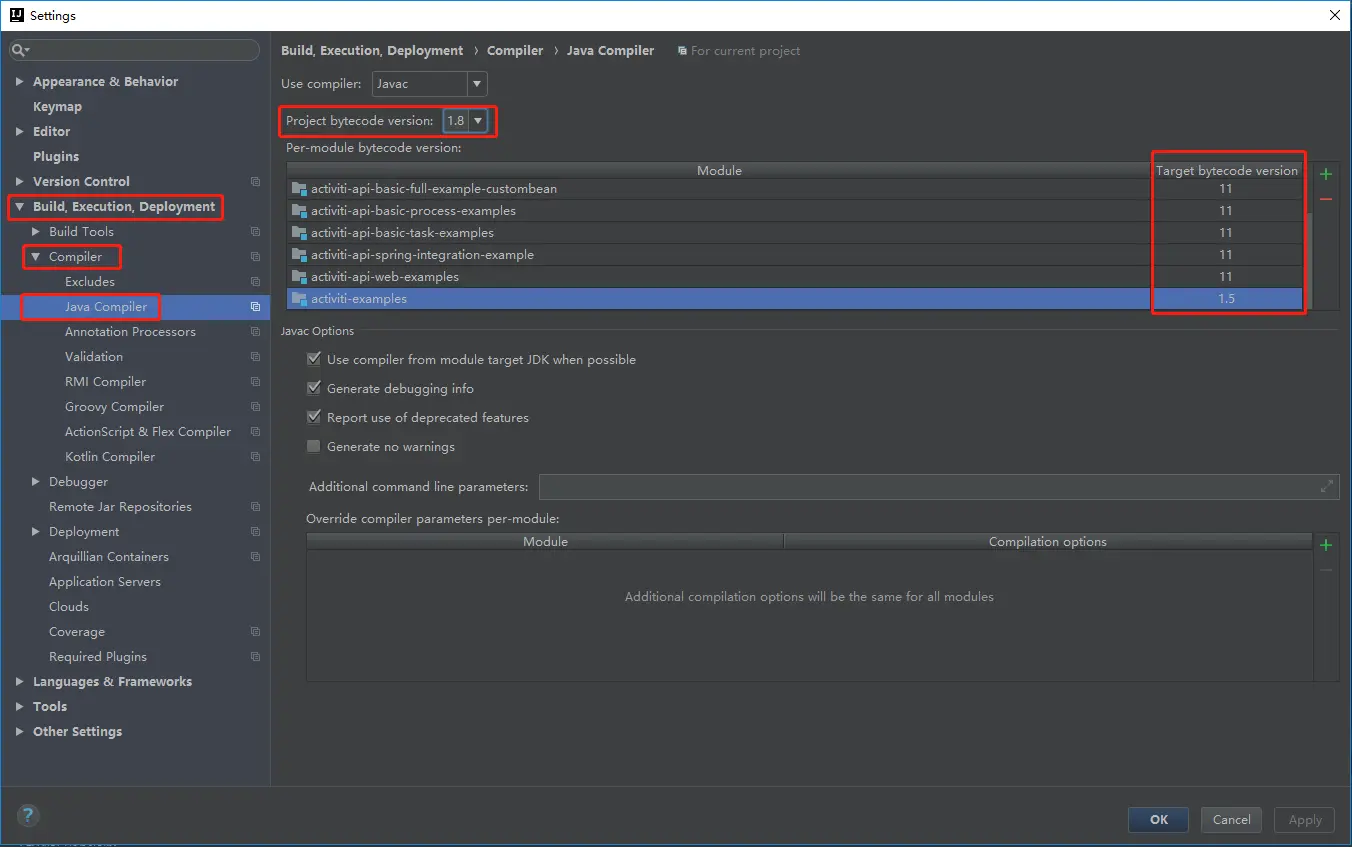Uncheck Report use of deprecated features
The height and width of the screenshot is (847, 1352).
tap(314, 417)
